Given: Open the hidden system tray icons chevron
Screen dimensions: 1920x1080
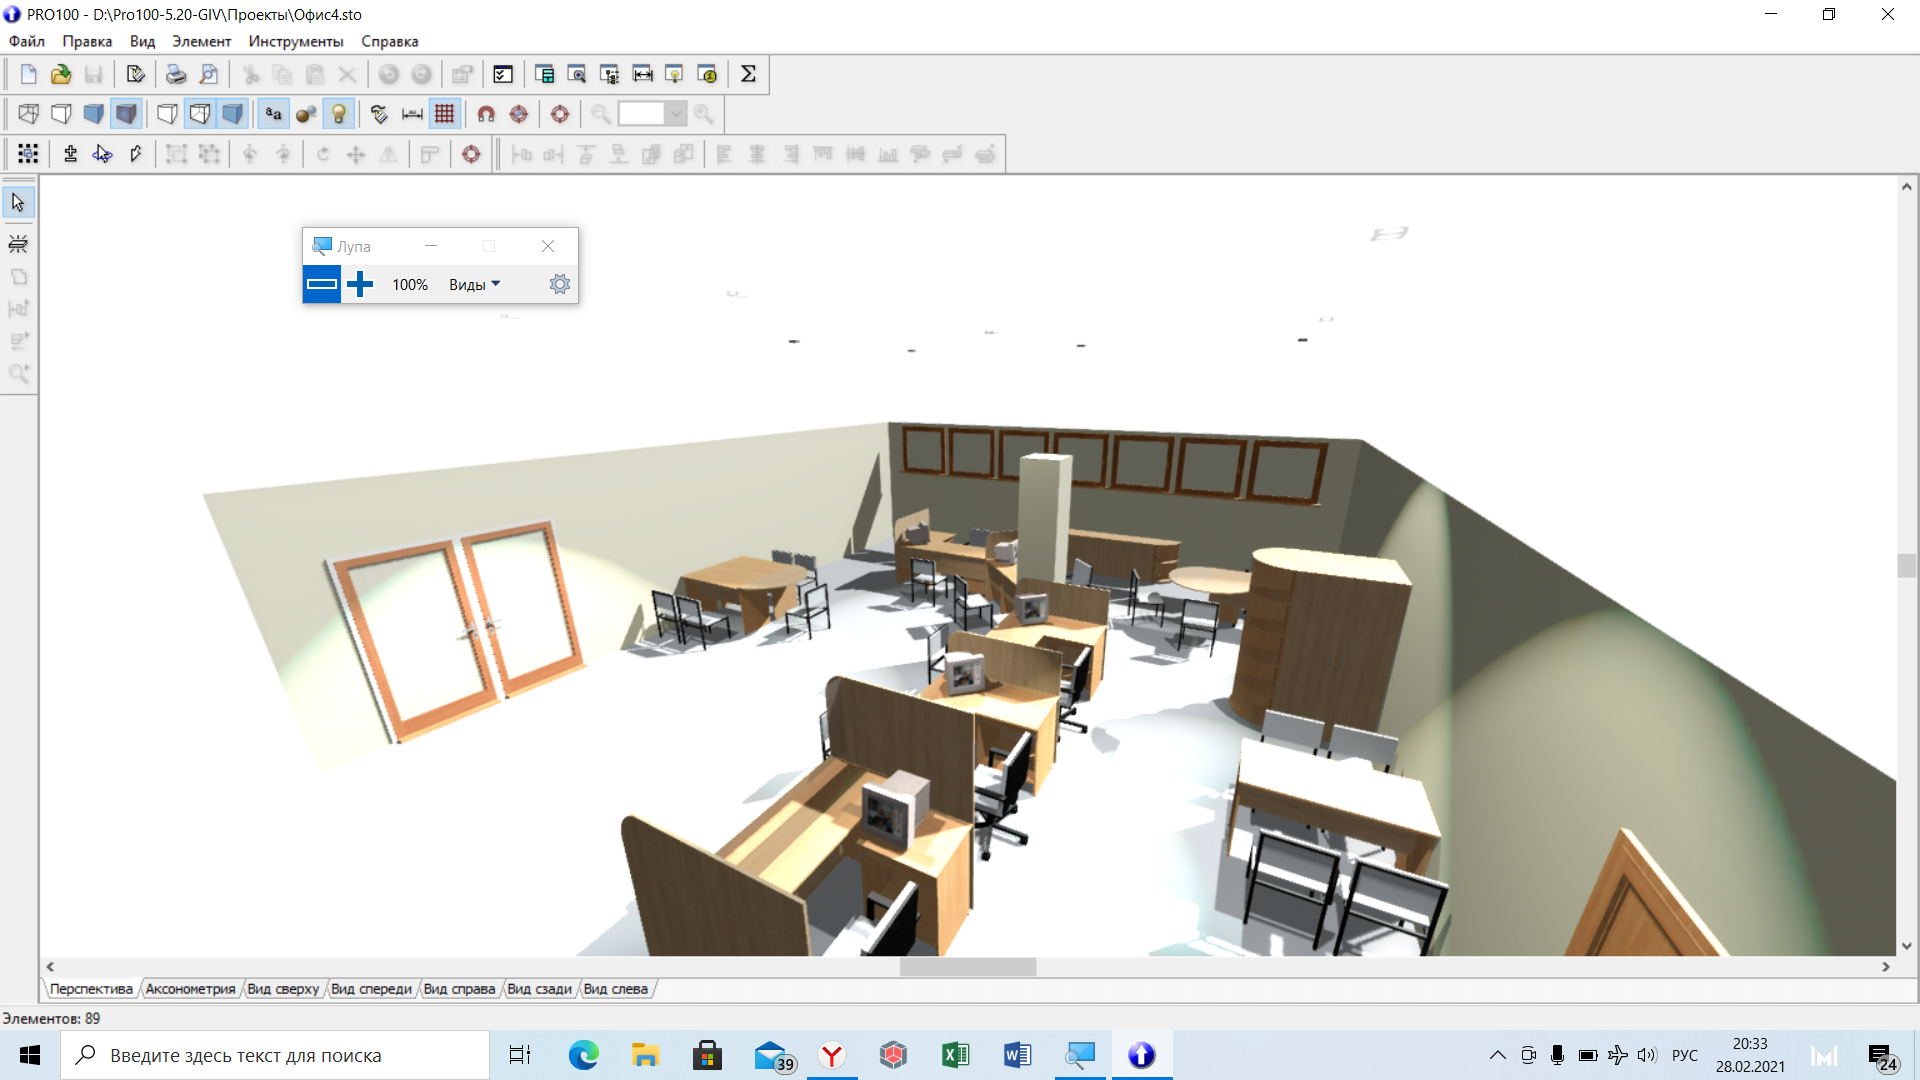Looking at the screenshot, I should (1497, 1055).
